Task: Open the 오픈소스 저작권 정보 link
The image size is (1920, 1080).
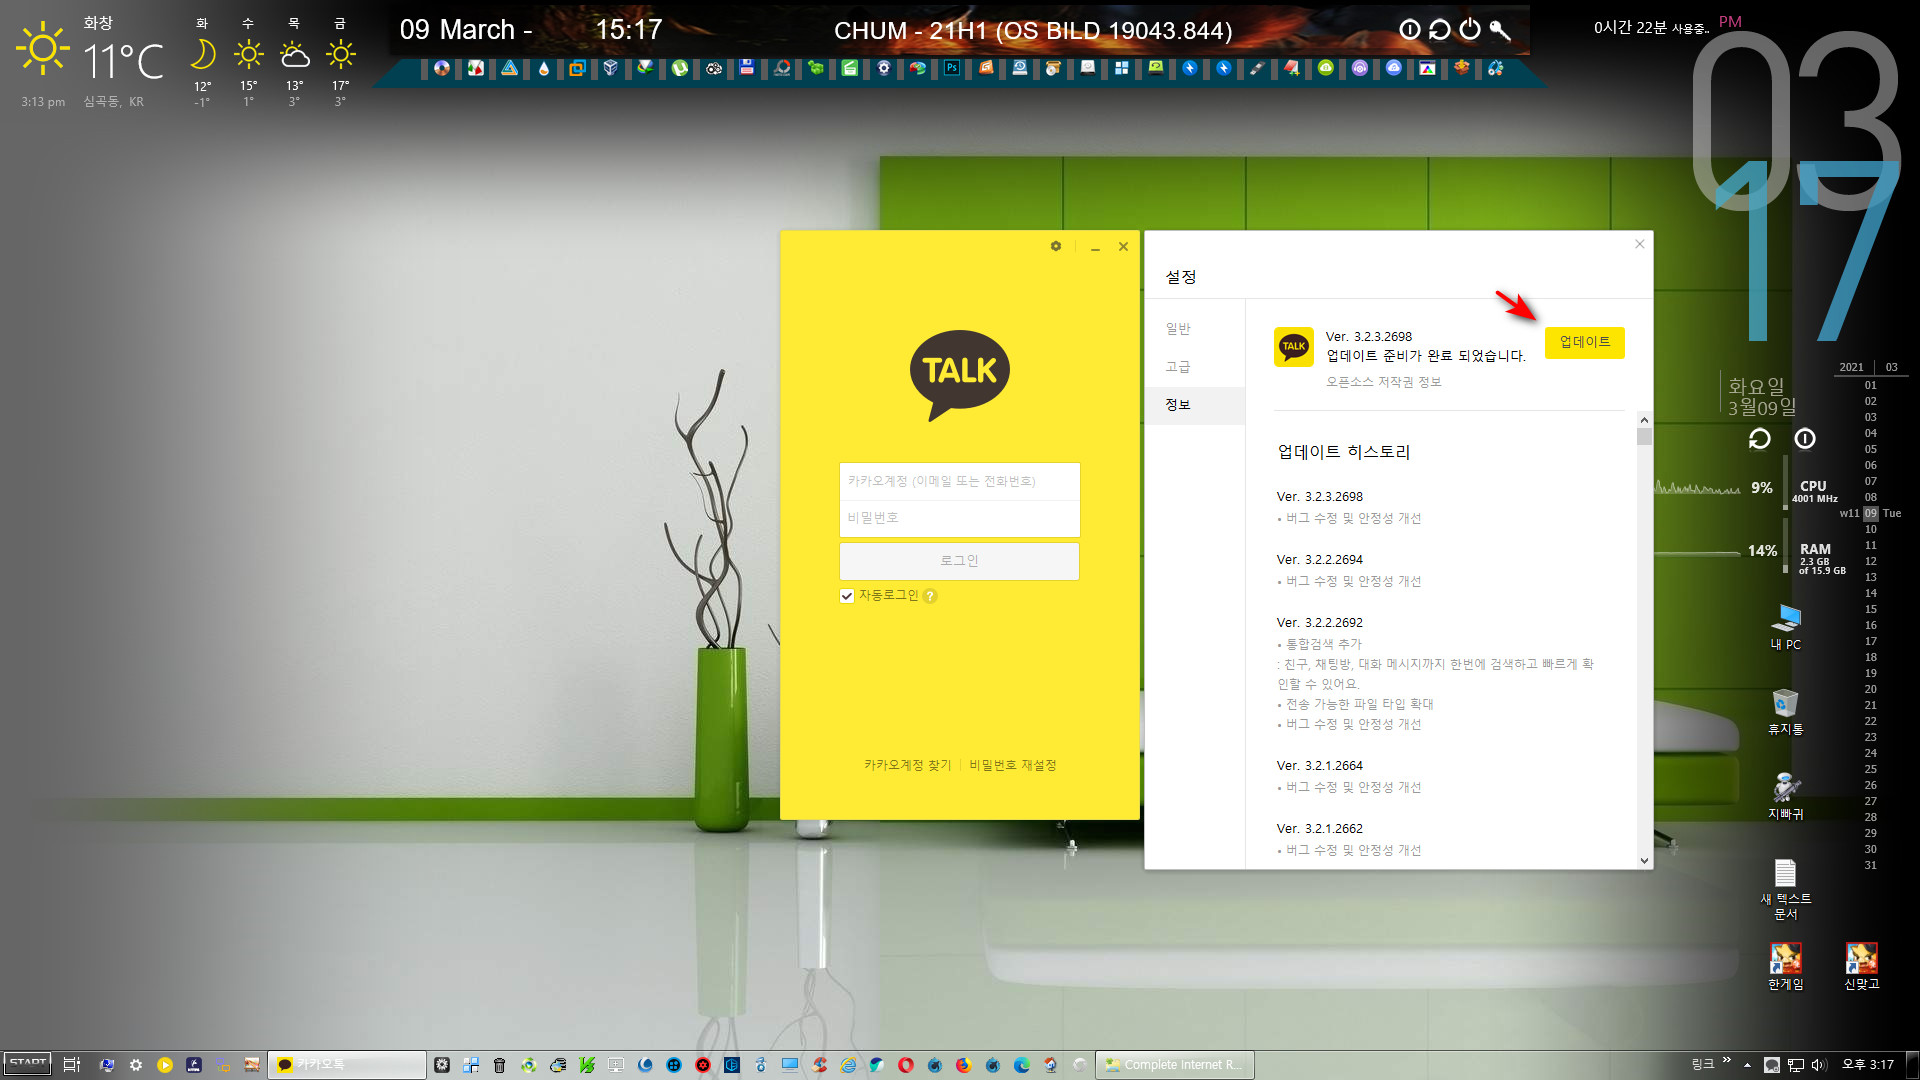Action: (1383, 382)
